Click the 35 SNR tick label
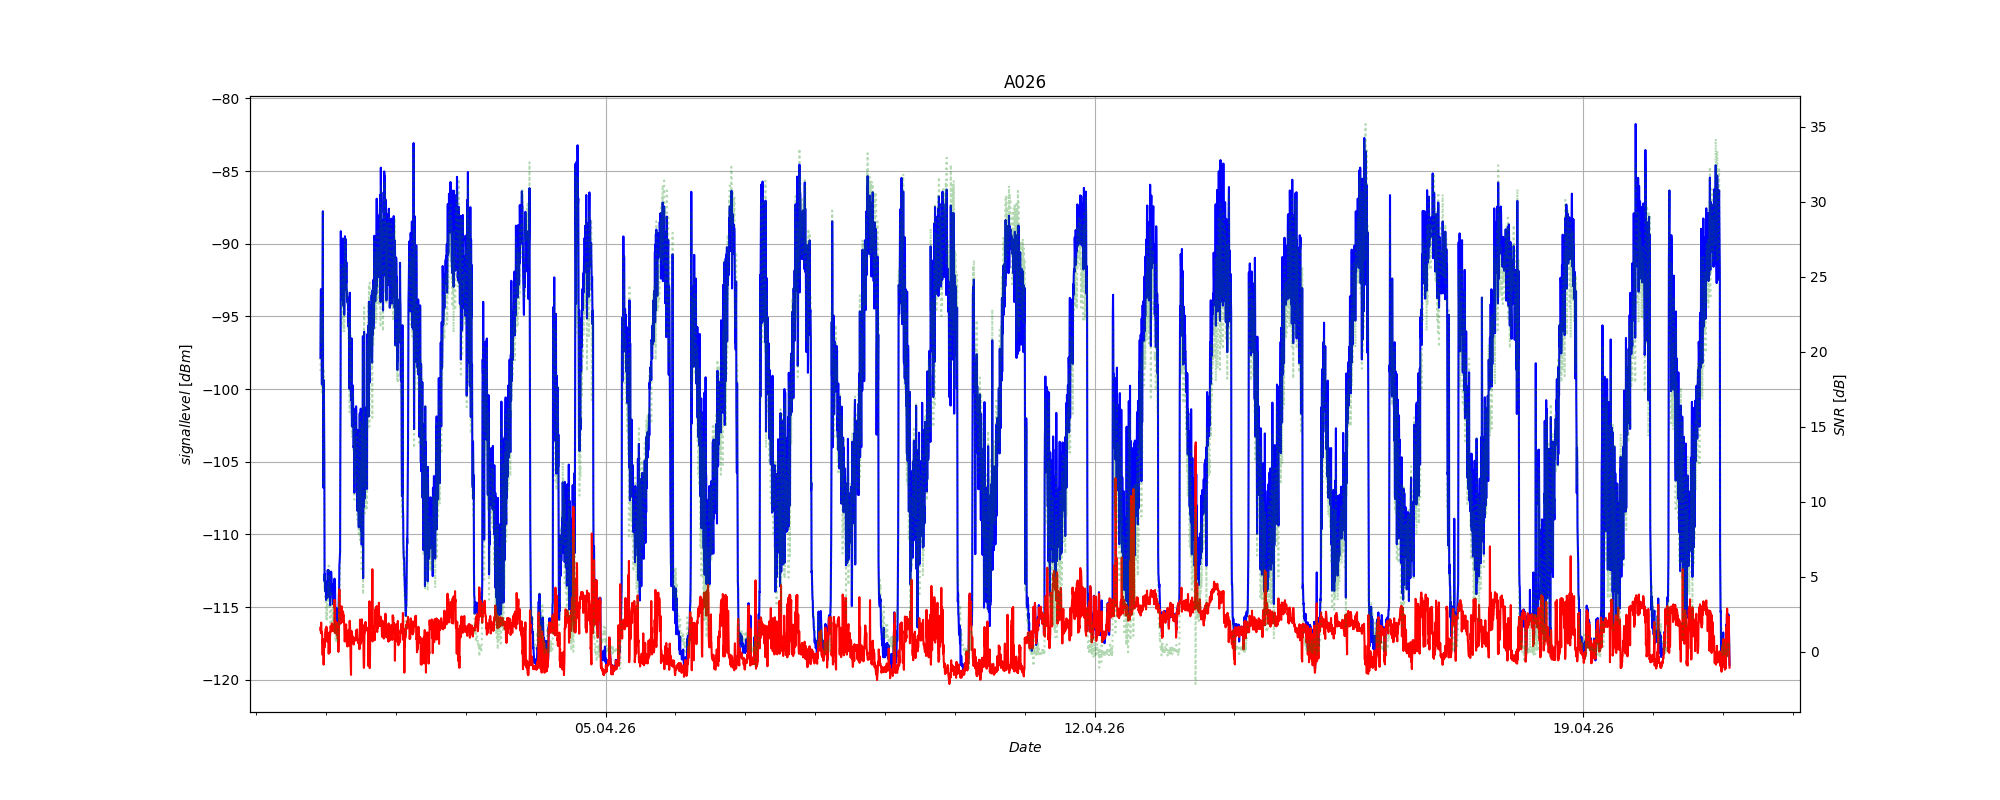Image resolution: width=2000 pixels, height=800 pixels. pyautogui.click(x=1817, y=127)
